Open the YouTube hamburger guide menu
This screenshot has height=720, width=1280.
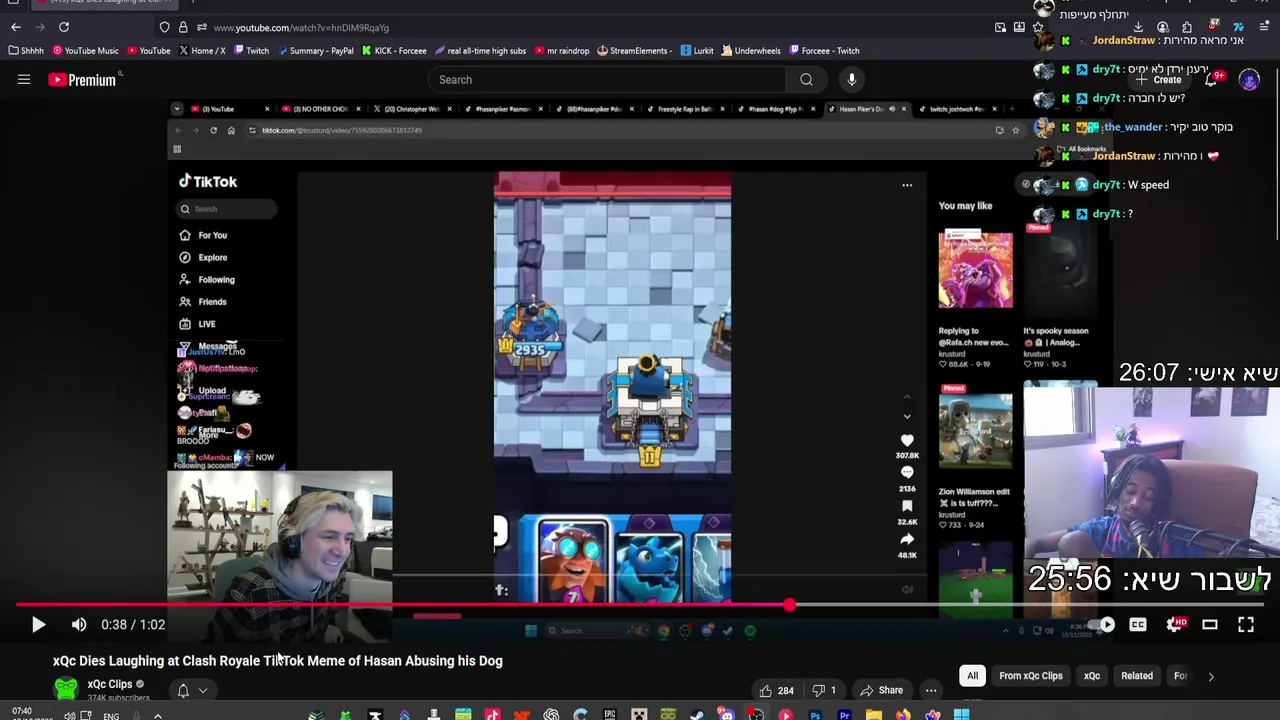[24, 80]
